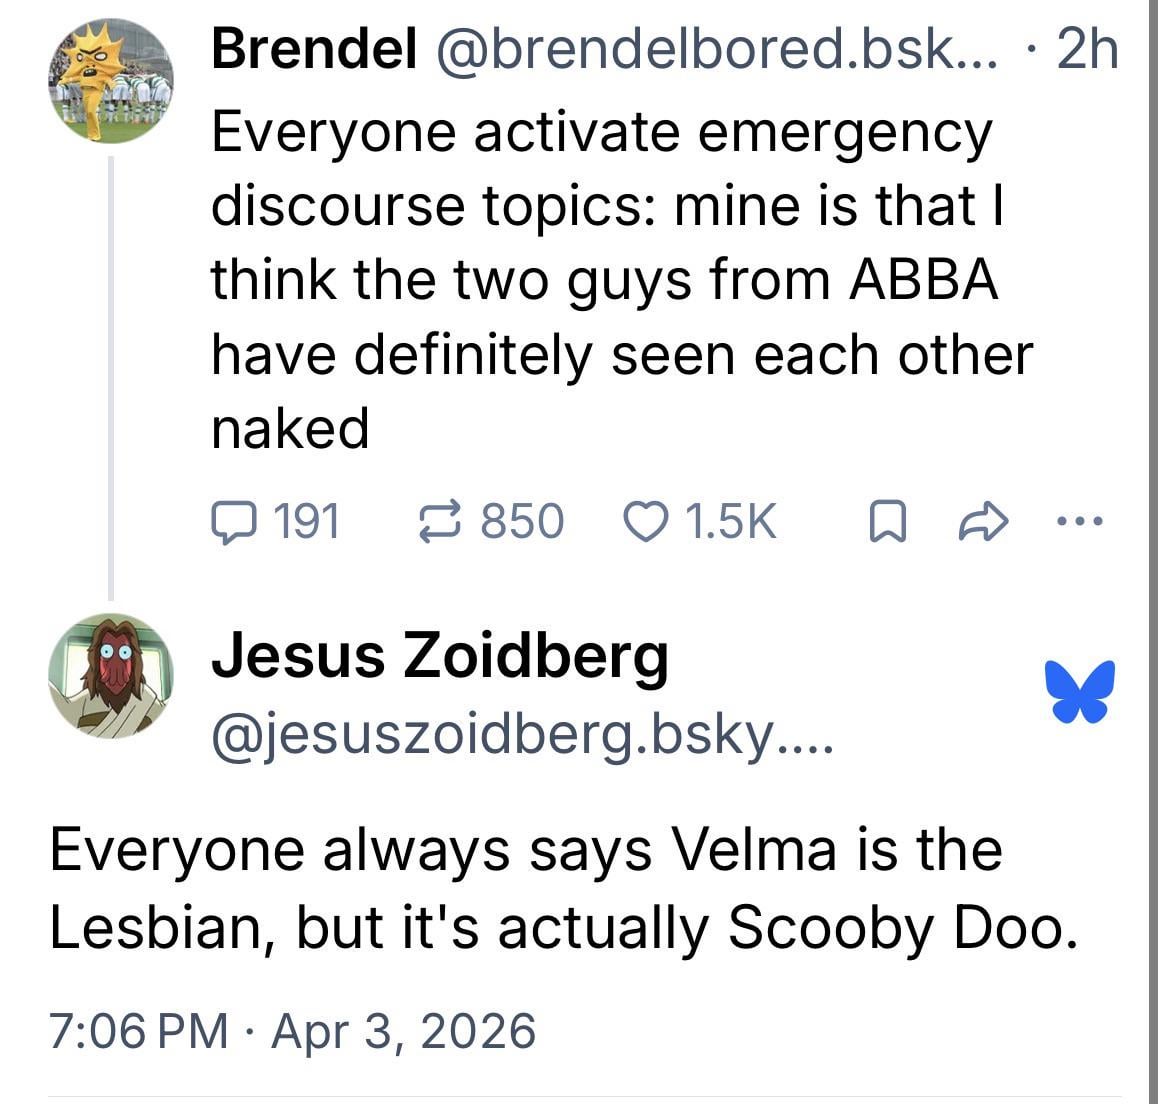Open Brendel's profile avatar
Screen dimensions: 1170x1104
click(111, 82)
